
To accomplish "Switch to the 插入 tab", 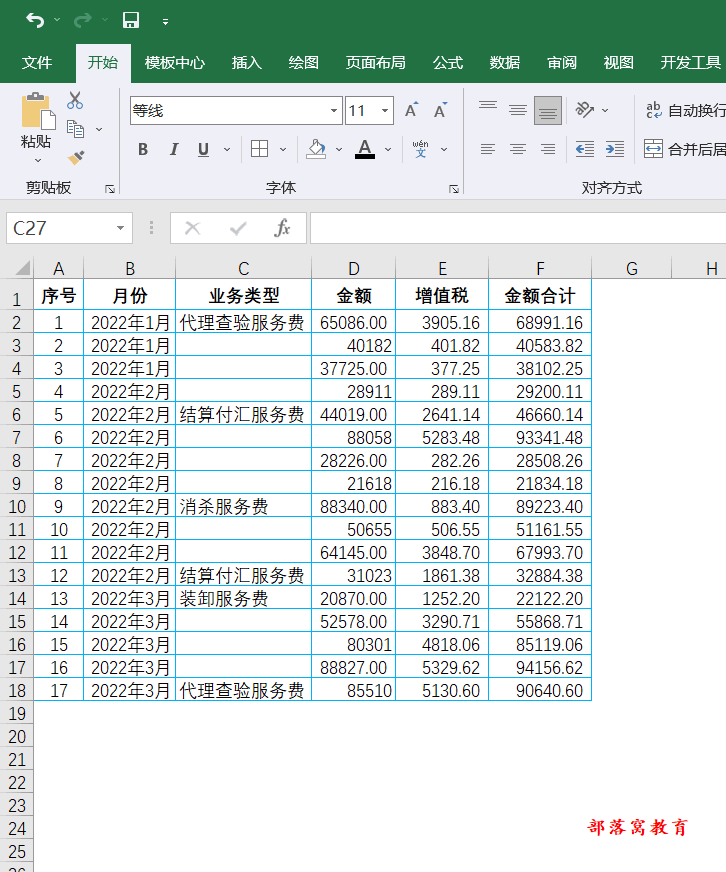I will [x=246, y=63].
